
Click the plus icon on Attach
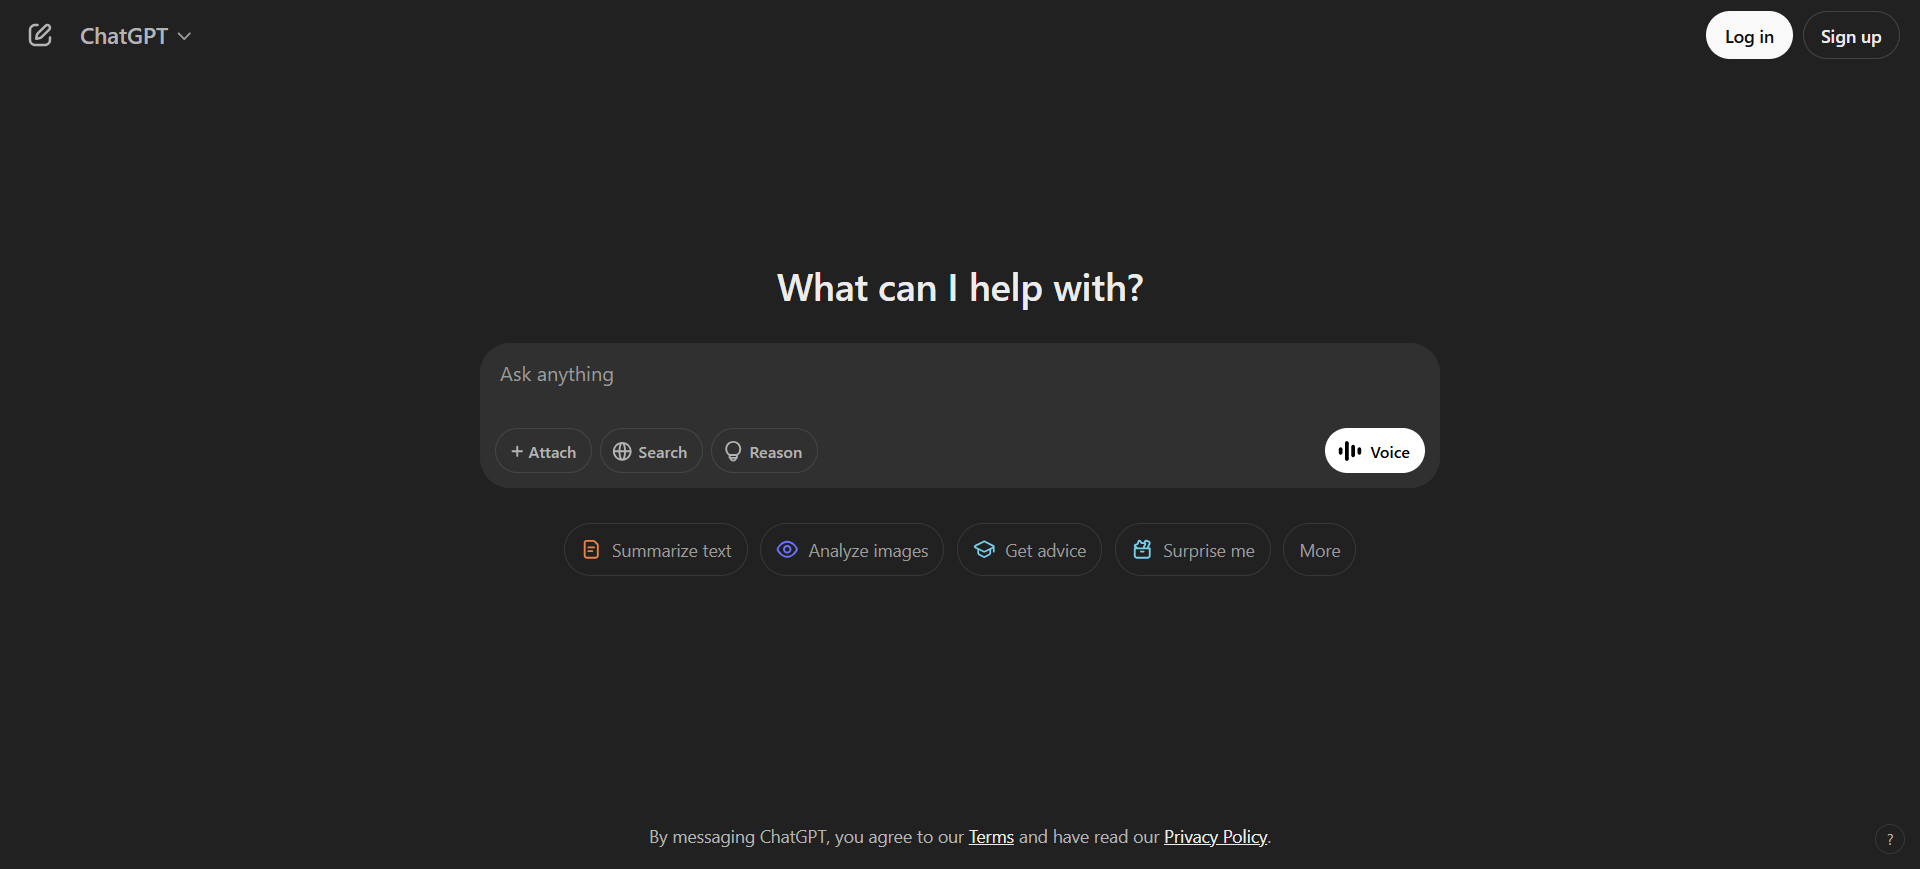tap(517, 452)
